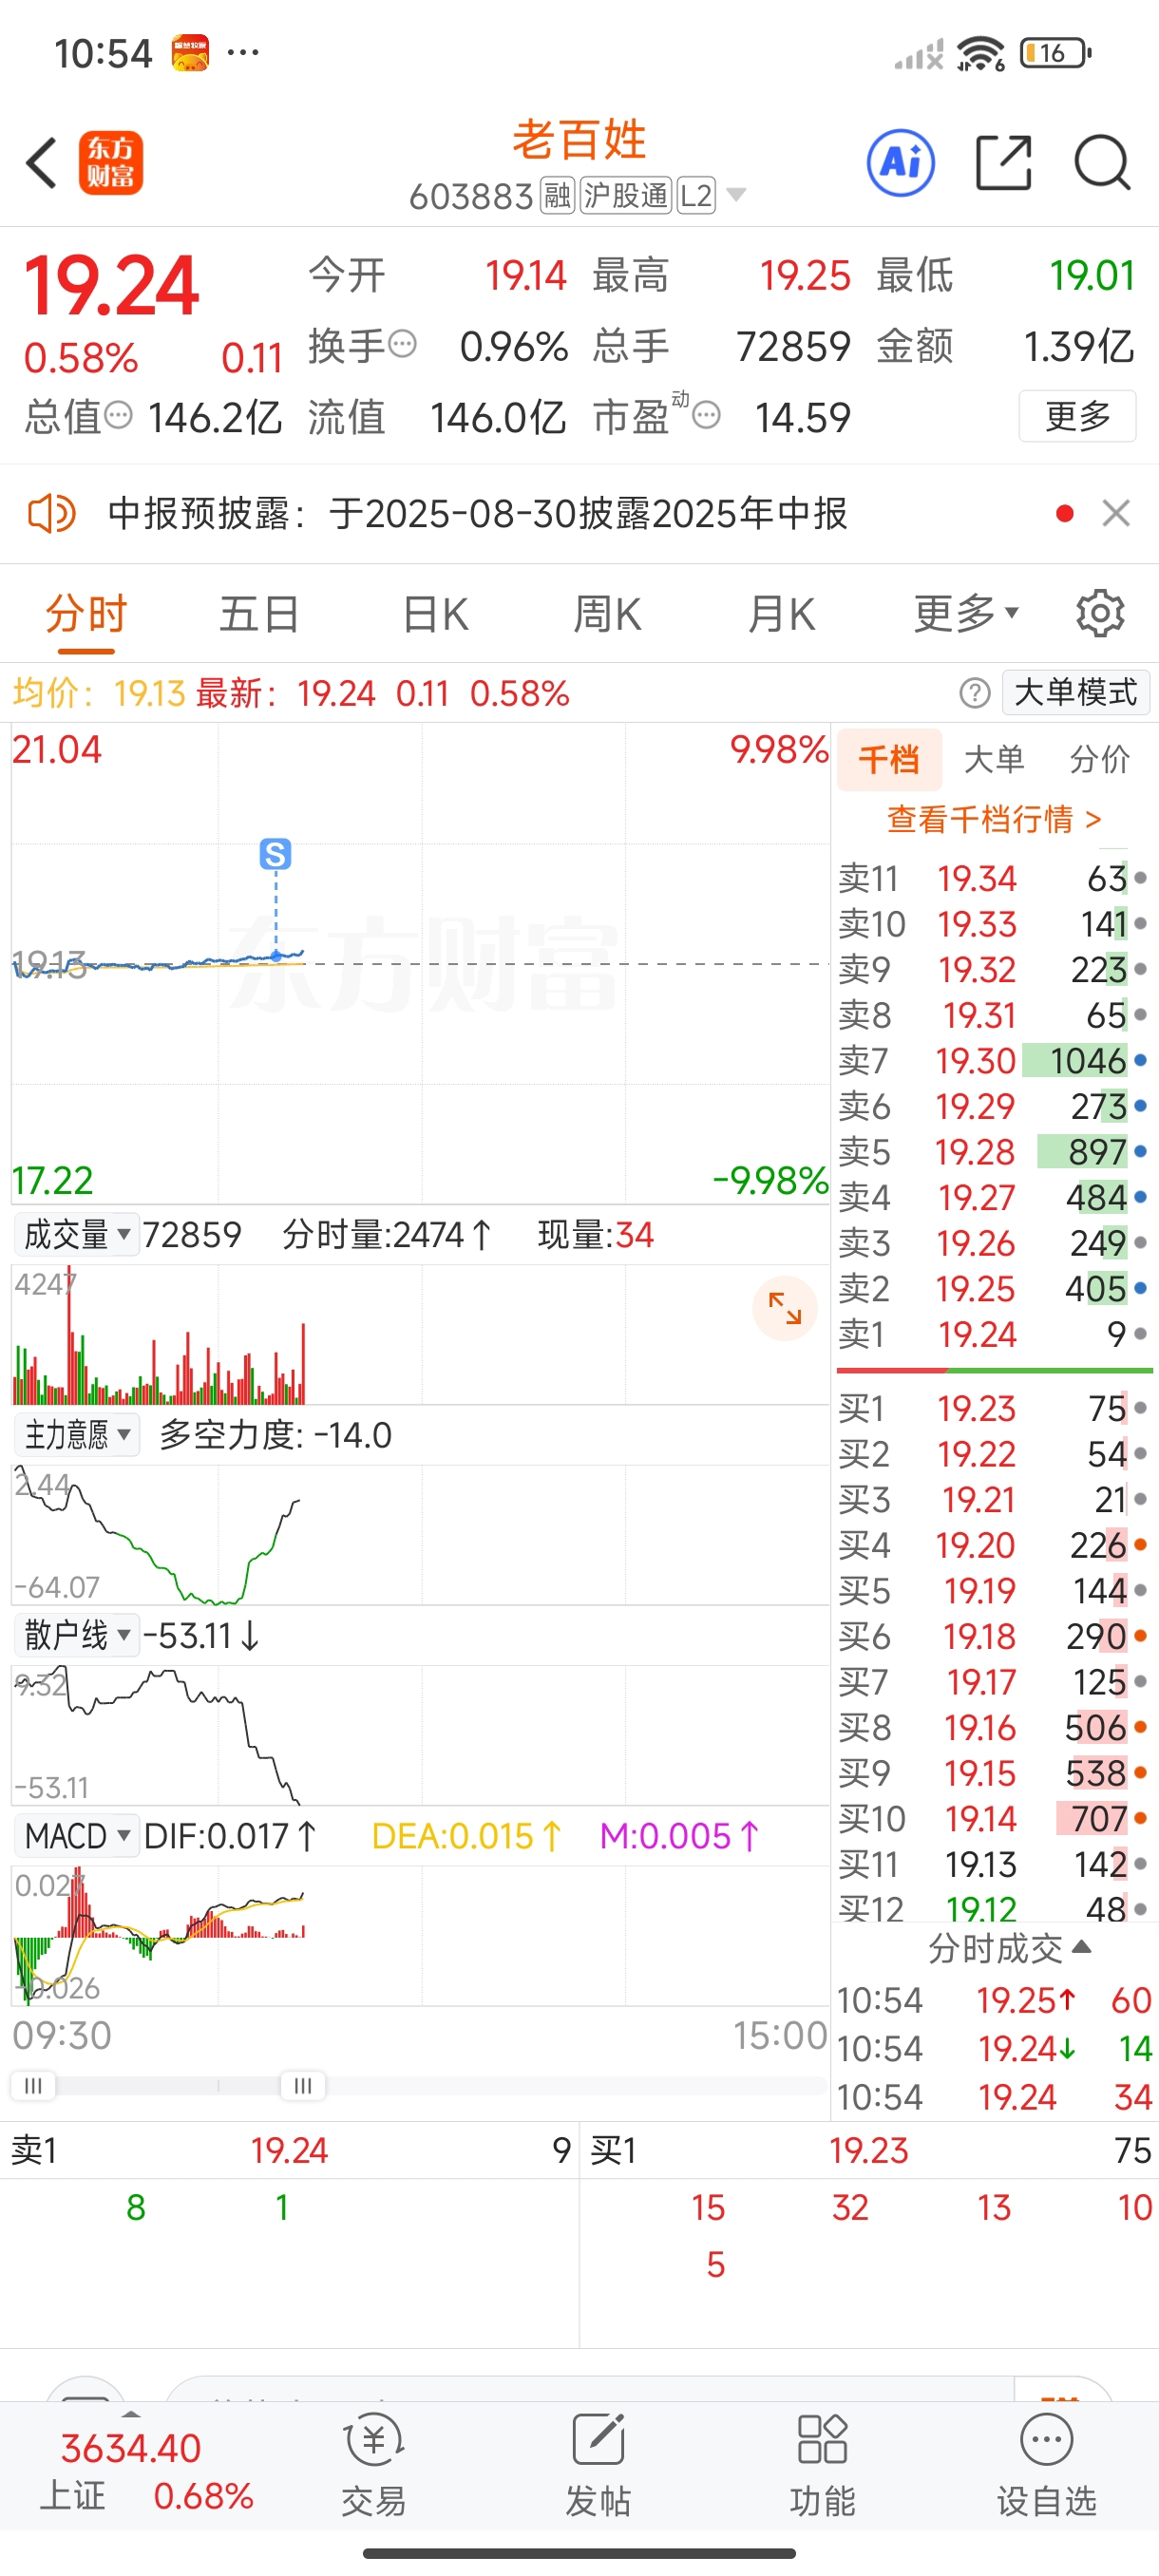The height and width of the screenshot is (2576, 1159).
Task: Tap the large 19.24 current price
Action: pyautogui.click(x=111, y=286)
